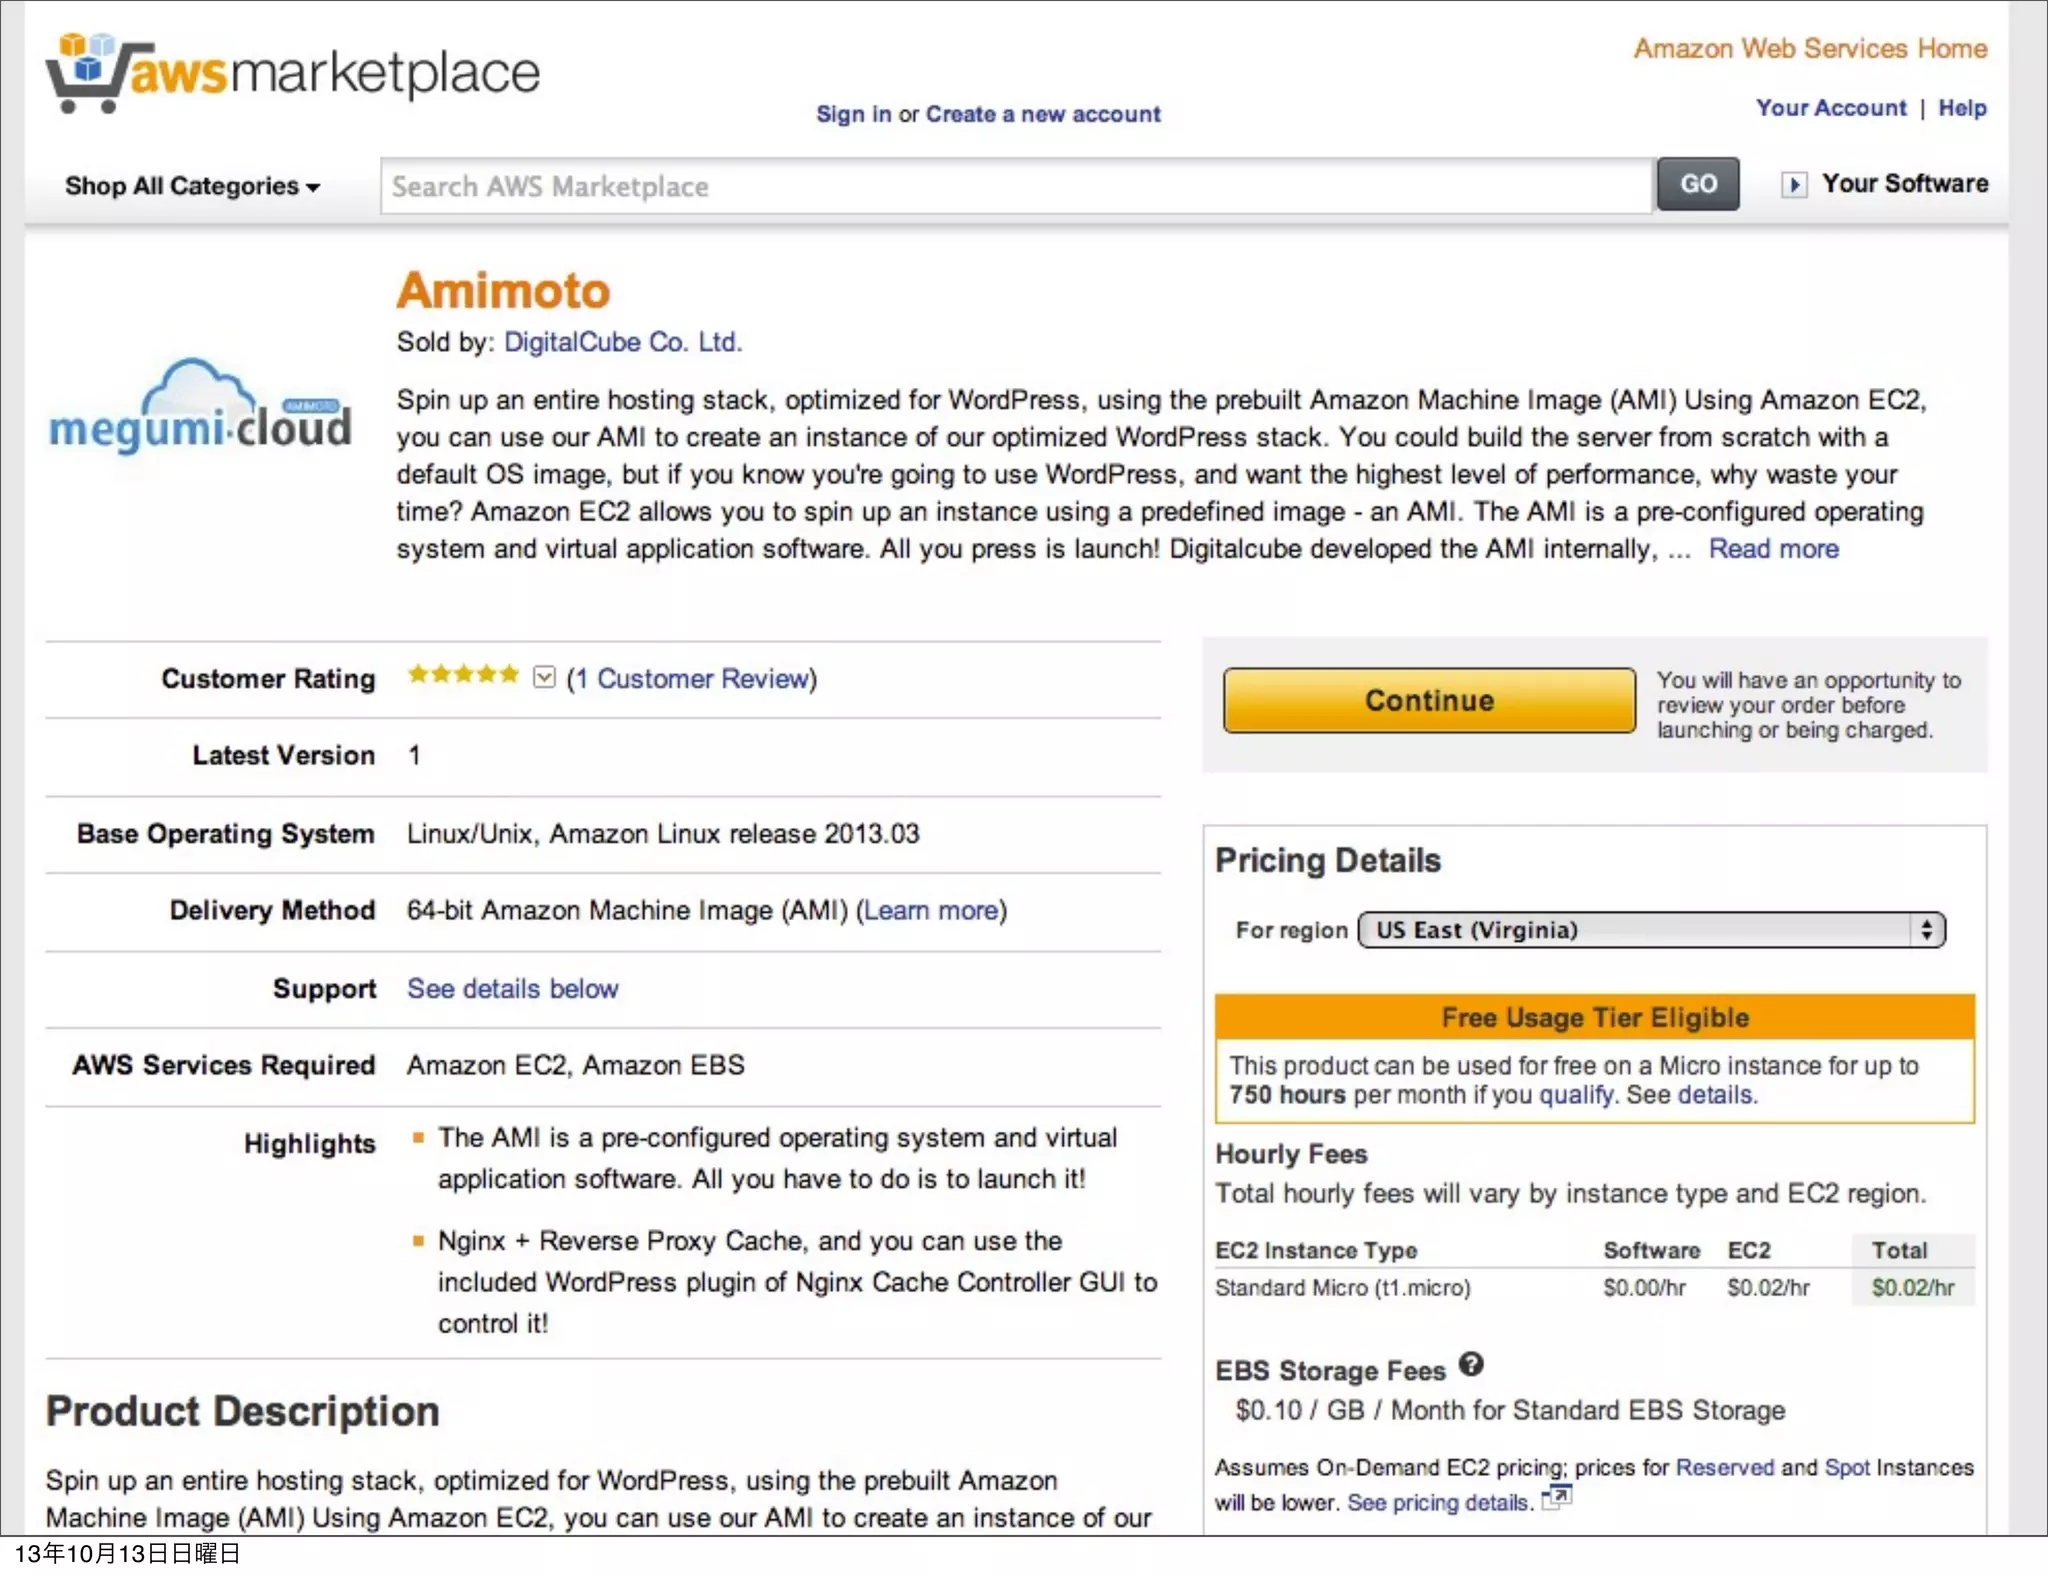Click the megumi cloud product logo
2048x1576 pixels.
click(x=200, y=408)
